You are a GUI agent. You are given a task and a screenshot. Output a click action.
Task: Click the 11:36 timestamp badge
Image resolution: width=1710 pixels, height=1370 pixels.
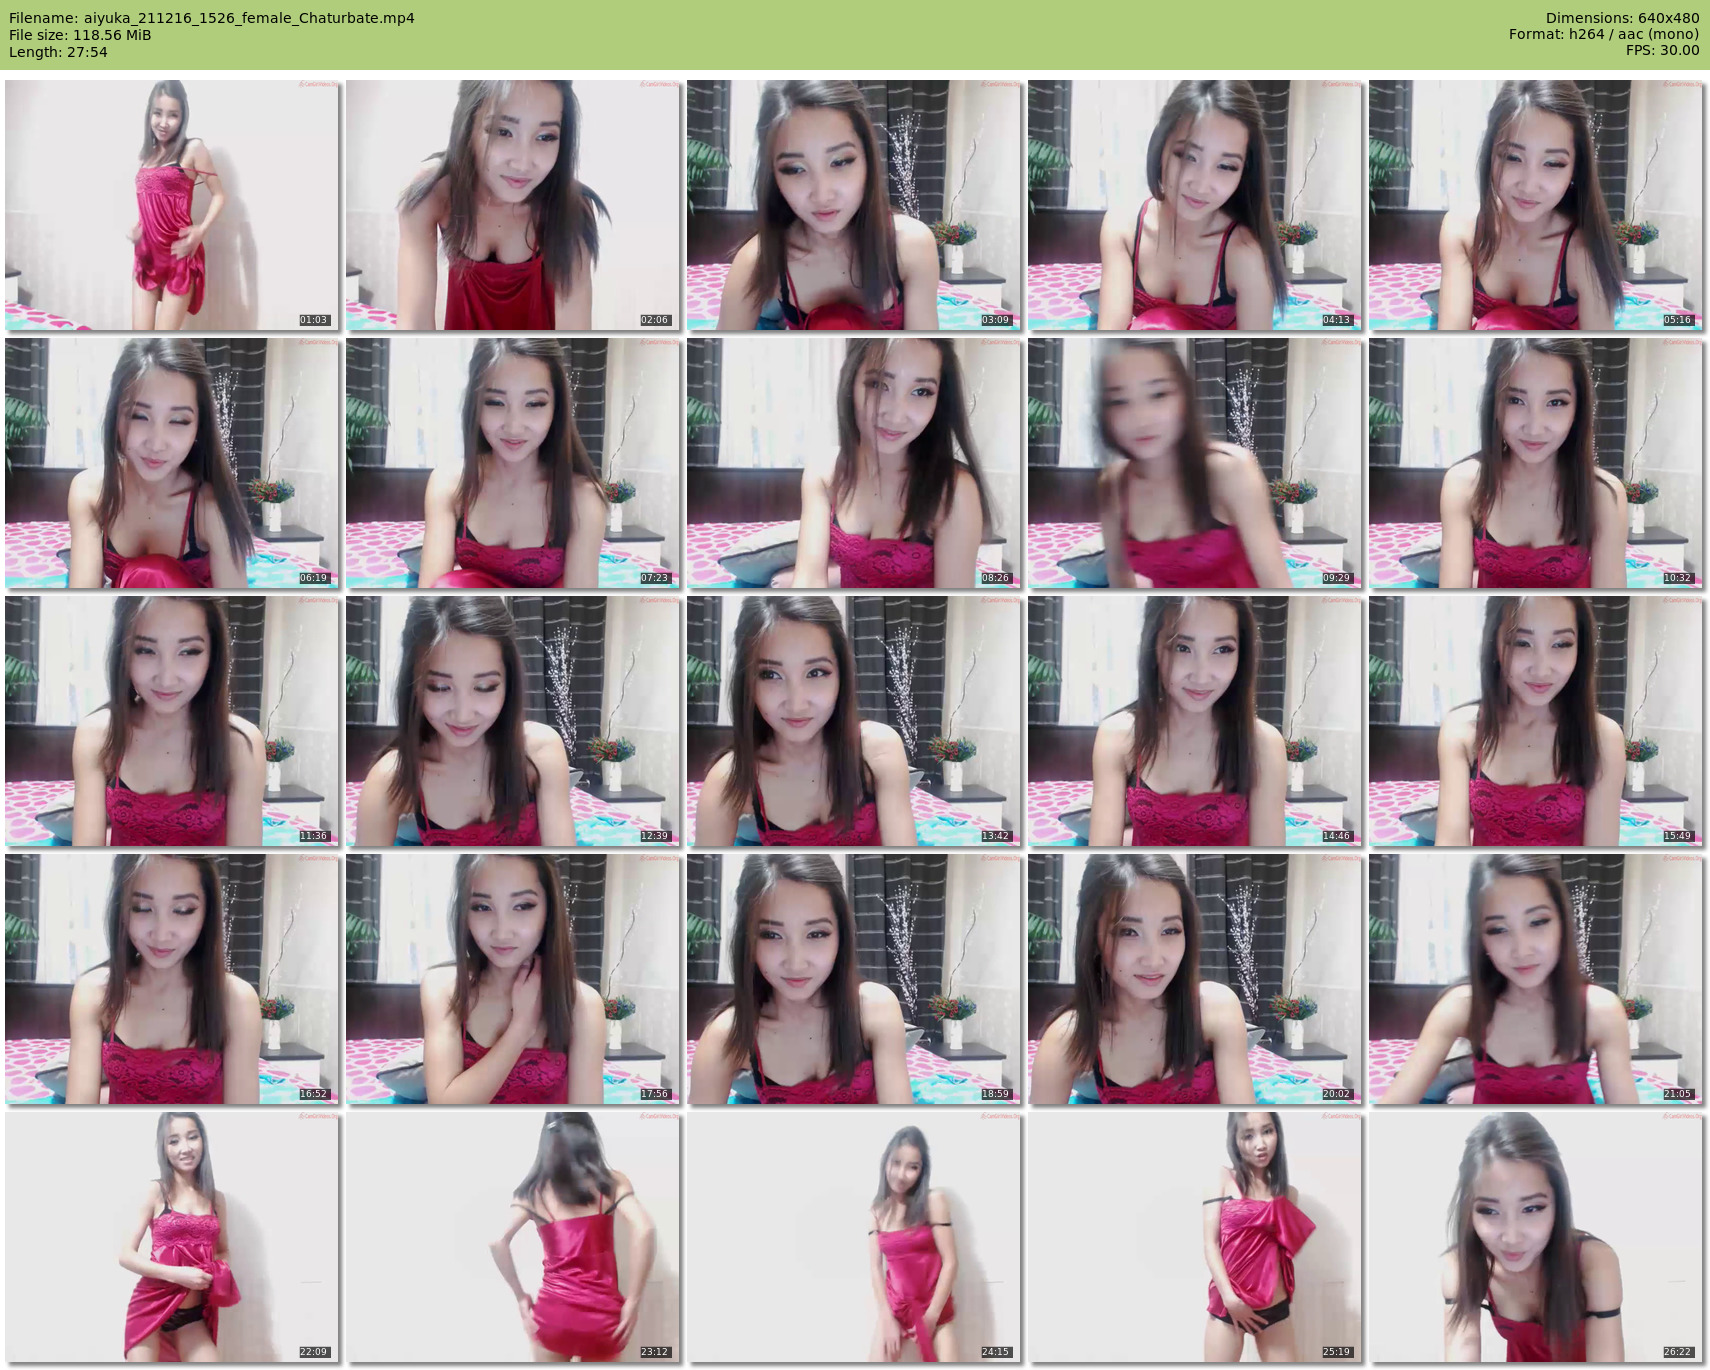[x=313, y=836]
